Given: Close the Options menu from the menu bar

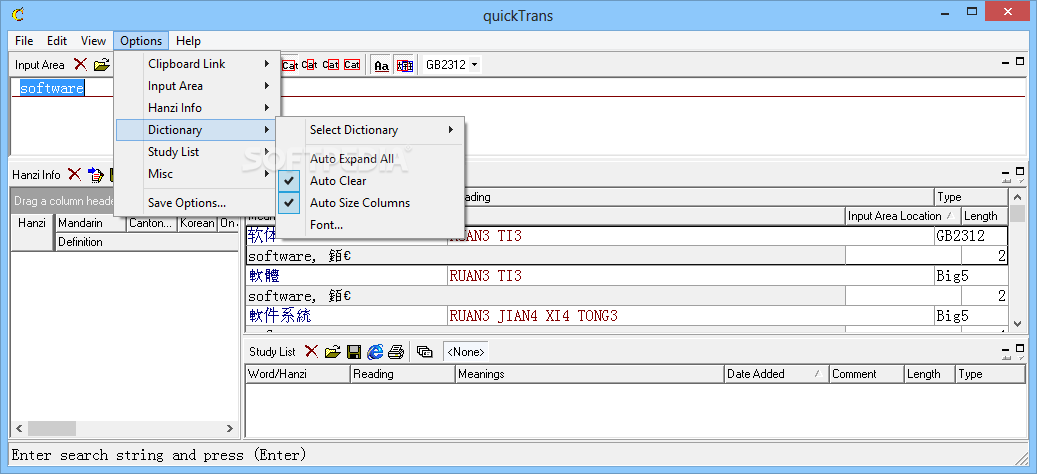Looking at the screenshot, I should click(x=141, y=41).
